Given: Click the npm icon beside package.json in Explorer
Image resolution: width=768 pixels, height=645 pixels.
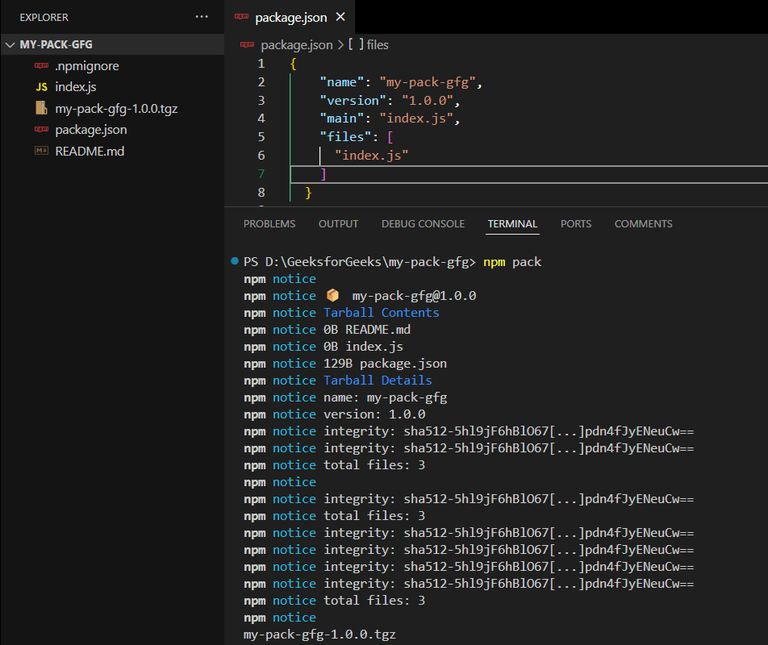Looking at the screenshot, I should pos(41,130).
